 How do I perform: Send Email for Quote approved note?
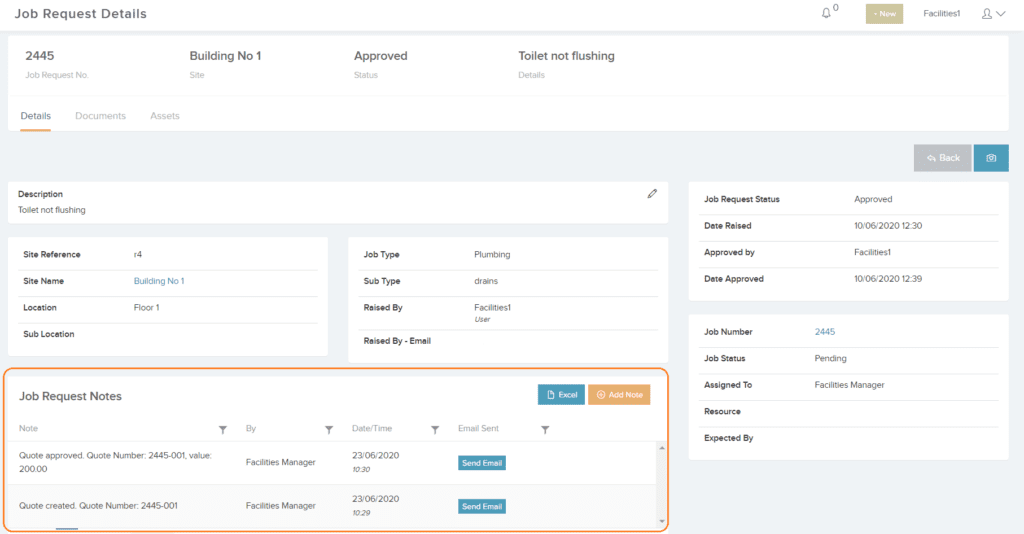click(x=482, y=463)
